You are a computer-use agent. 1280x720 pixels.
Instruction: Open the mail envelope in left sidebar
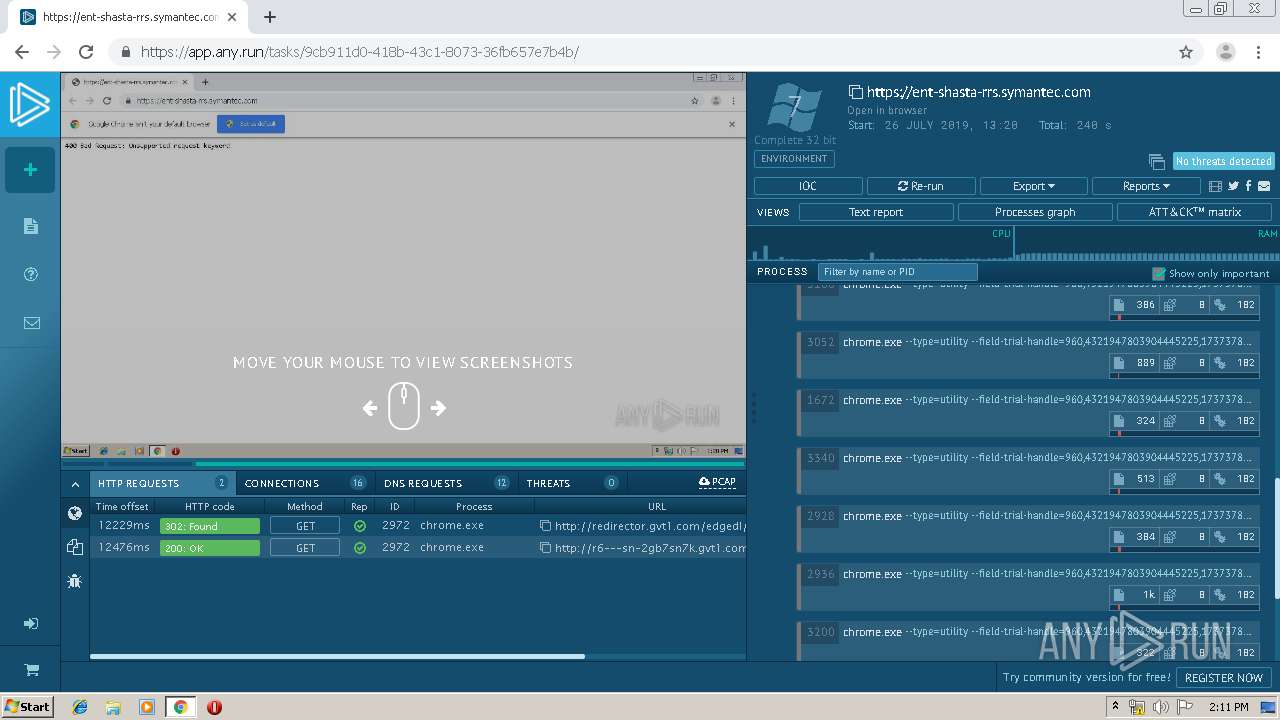click(x=31, y=323)
